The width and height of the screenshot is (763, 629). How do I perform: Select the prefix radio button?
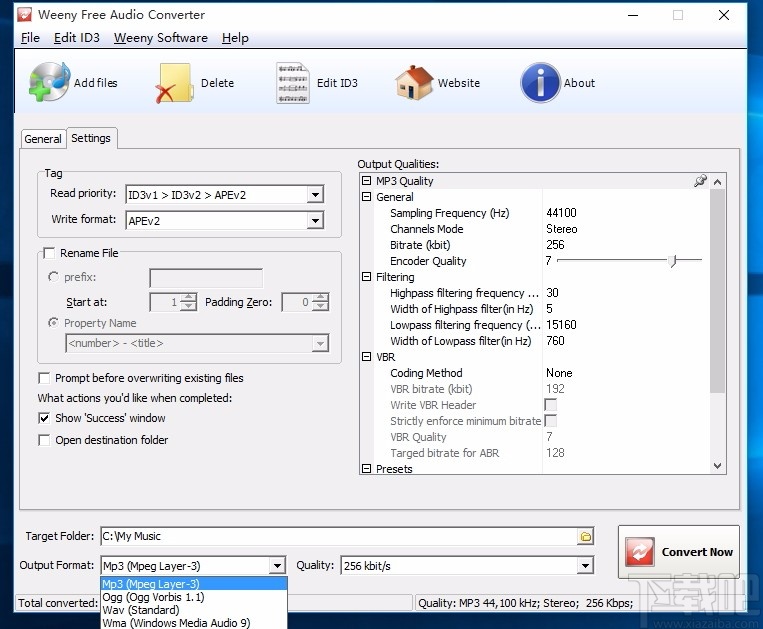coord(53,277)
